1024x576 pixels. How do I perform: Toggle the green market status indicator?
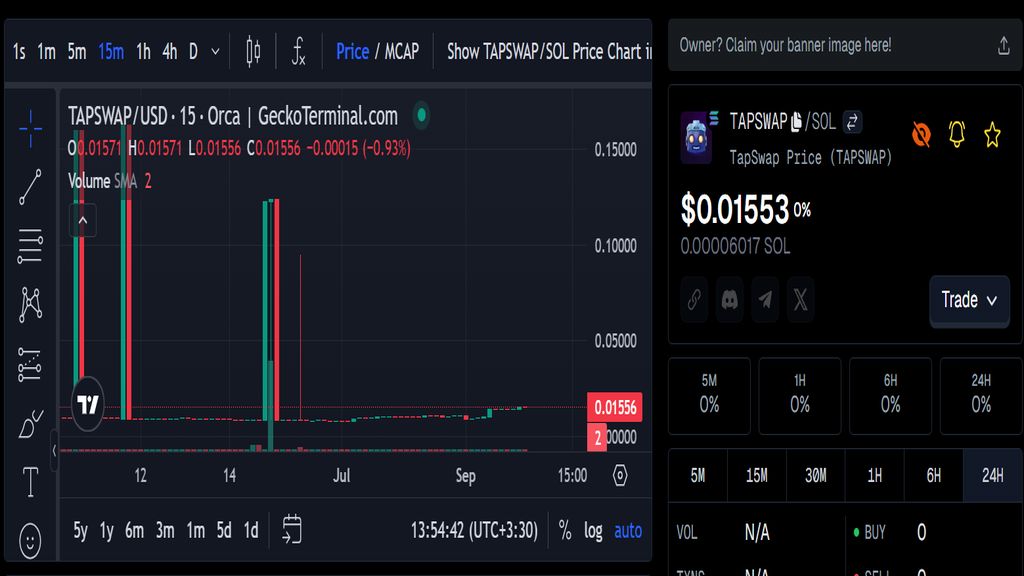click(422, 116)
